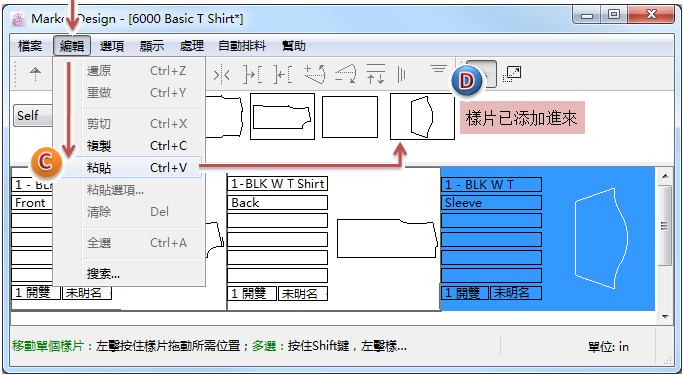Click the '單位: in' status bar entry
This screenshot has height=375, width=684.
click(x=608, y=347)
